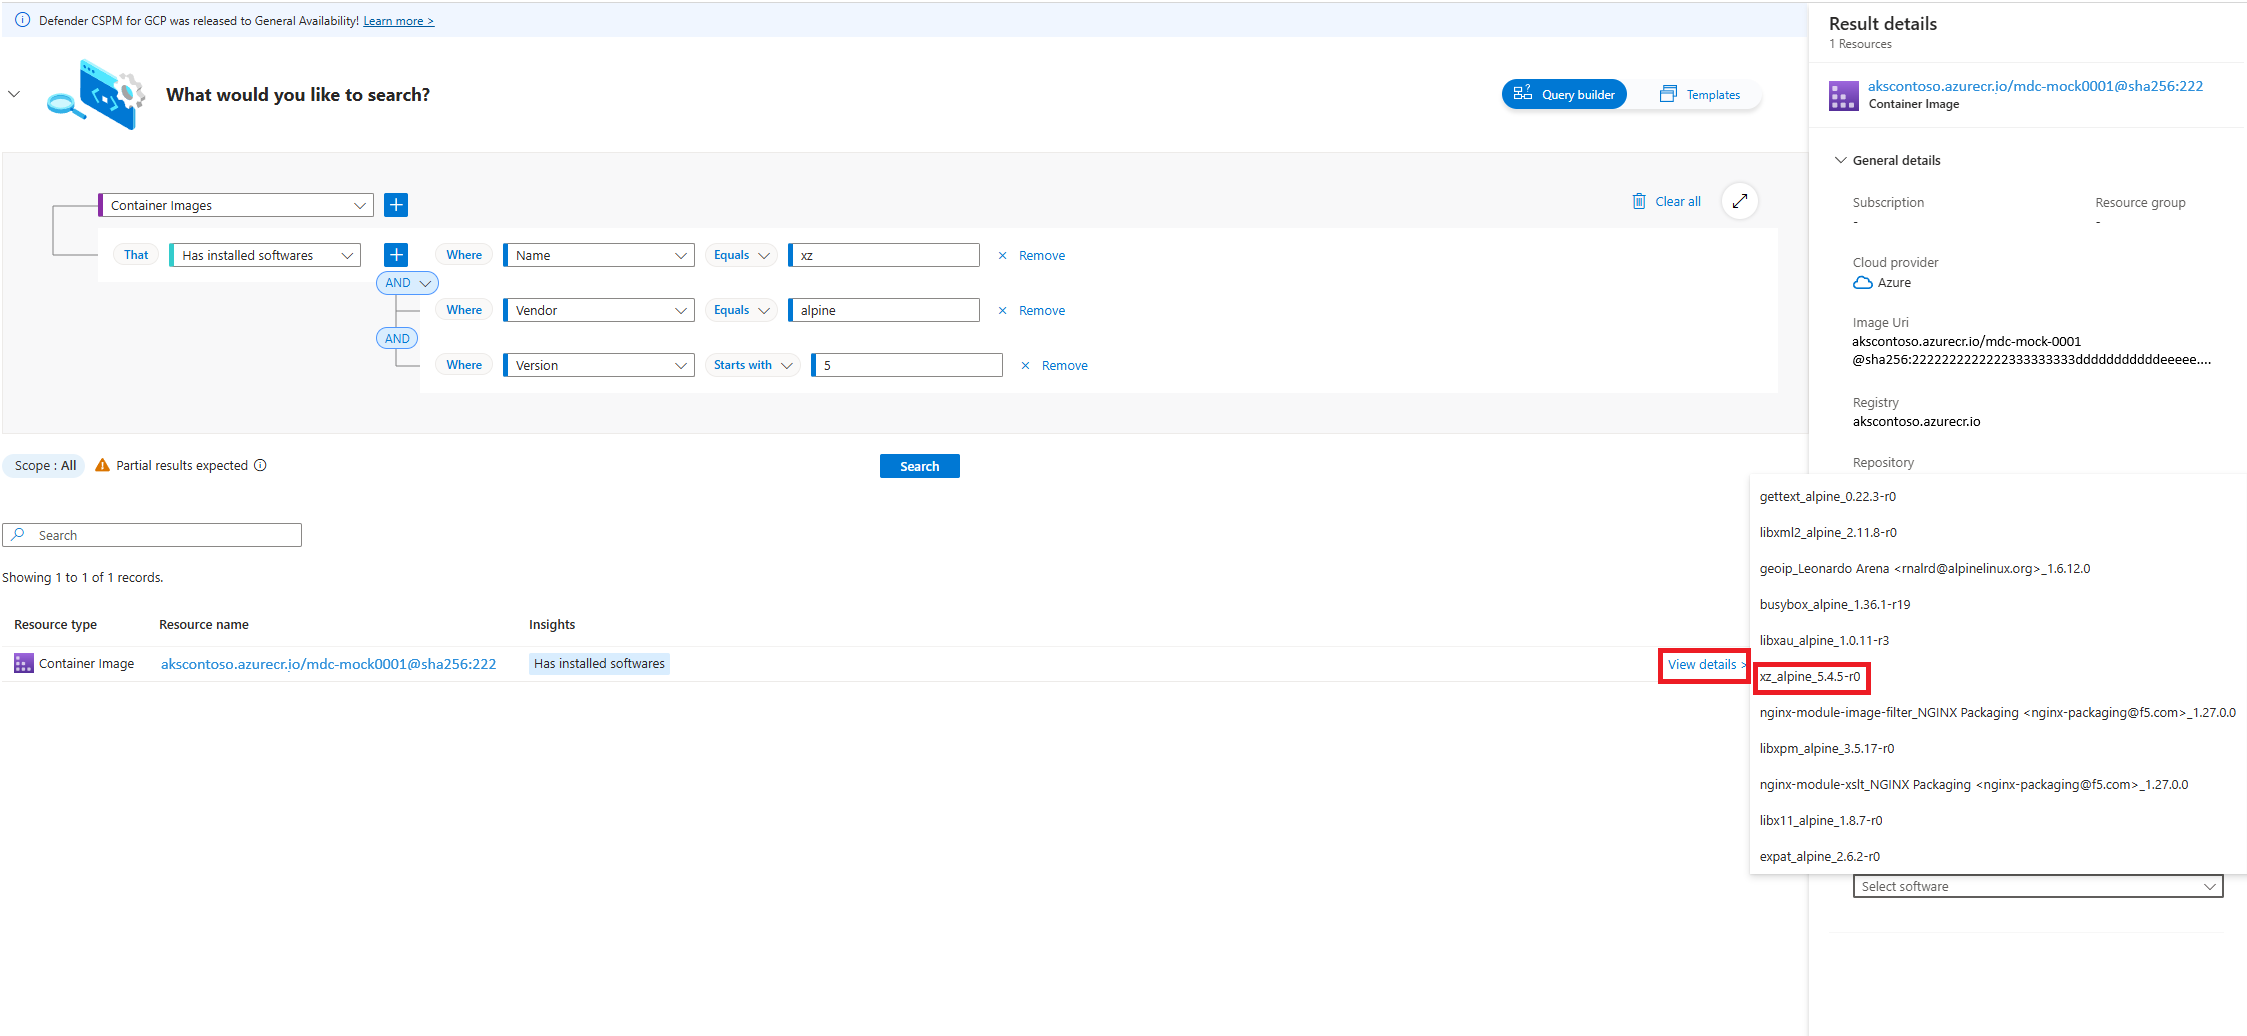Screen dimensions: 2247x1036
Task: Click the Version value field containing 5
Action: click(x=905, y=364)
